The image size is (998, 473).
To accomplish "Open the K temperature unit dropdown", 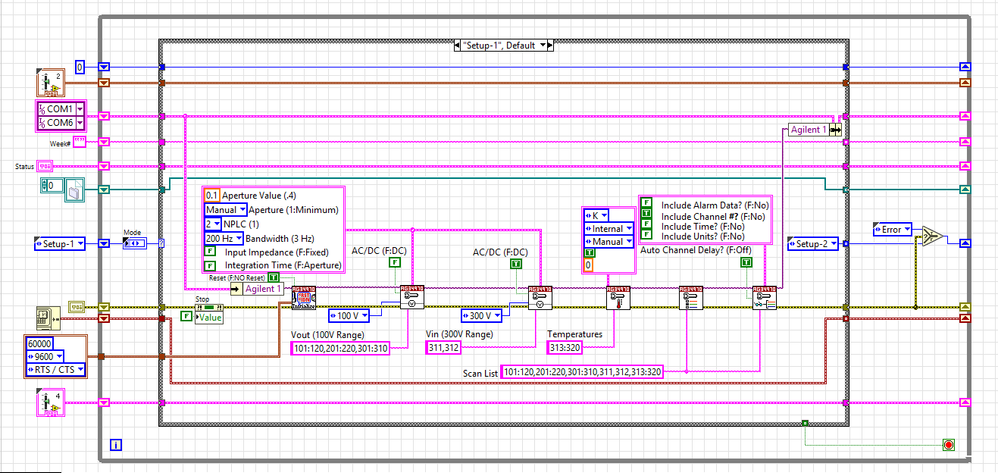I will pyautogui.click(x=596, y=215).
